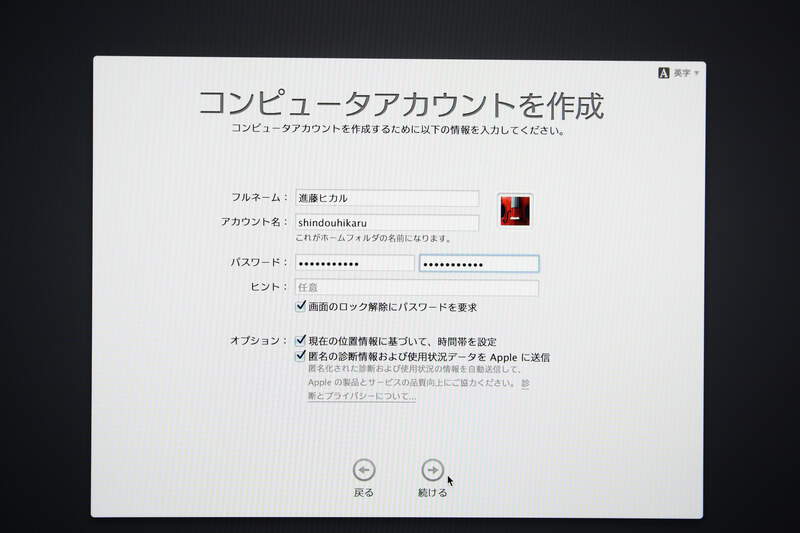800x533 pixels.
Task: Click the first パスワード entry field
Action: 354,263
